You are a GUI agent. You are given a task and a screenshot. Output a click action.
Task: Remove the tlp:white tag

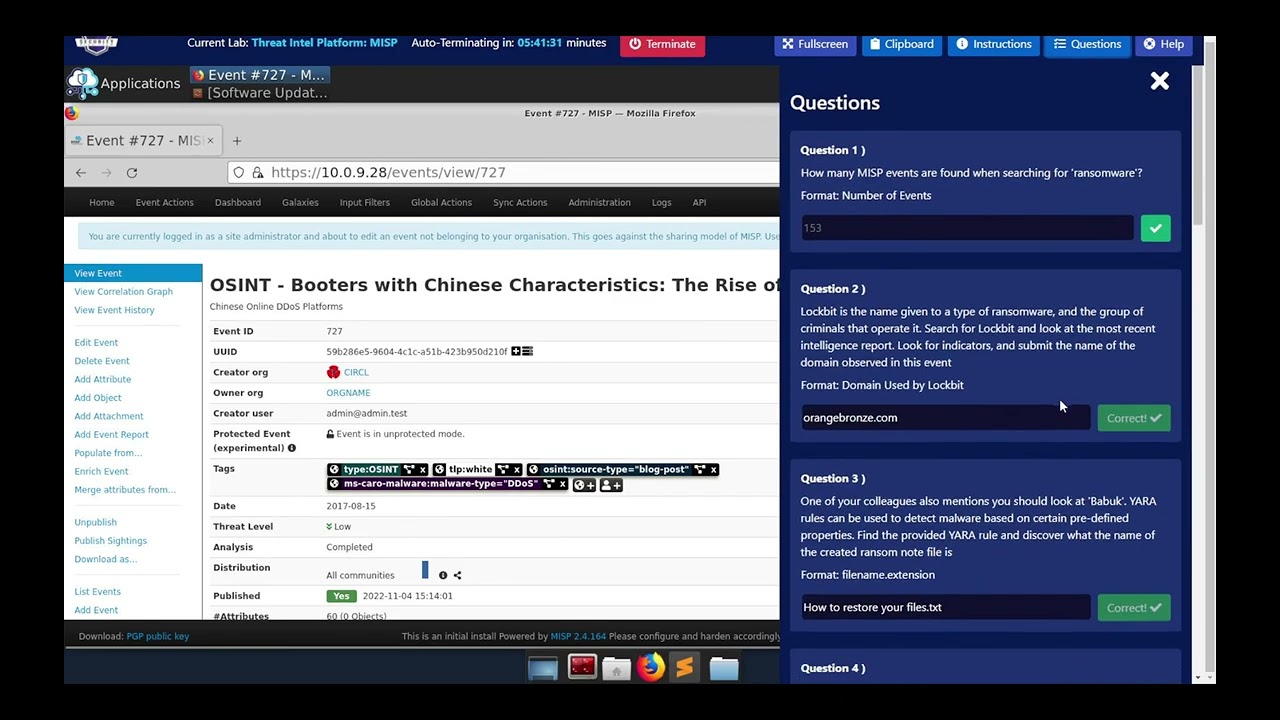pyautogui.click(x=517, y=469)
